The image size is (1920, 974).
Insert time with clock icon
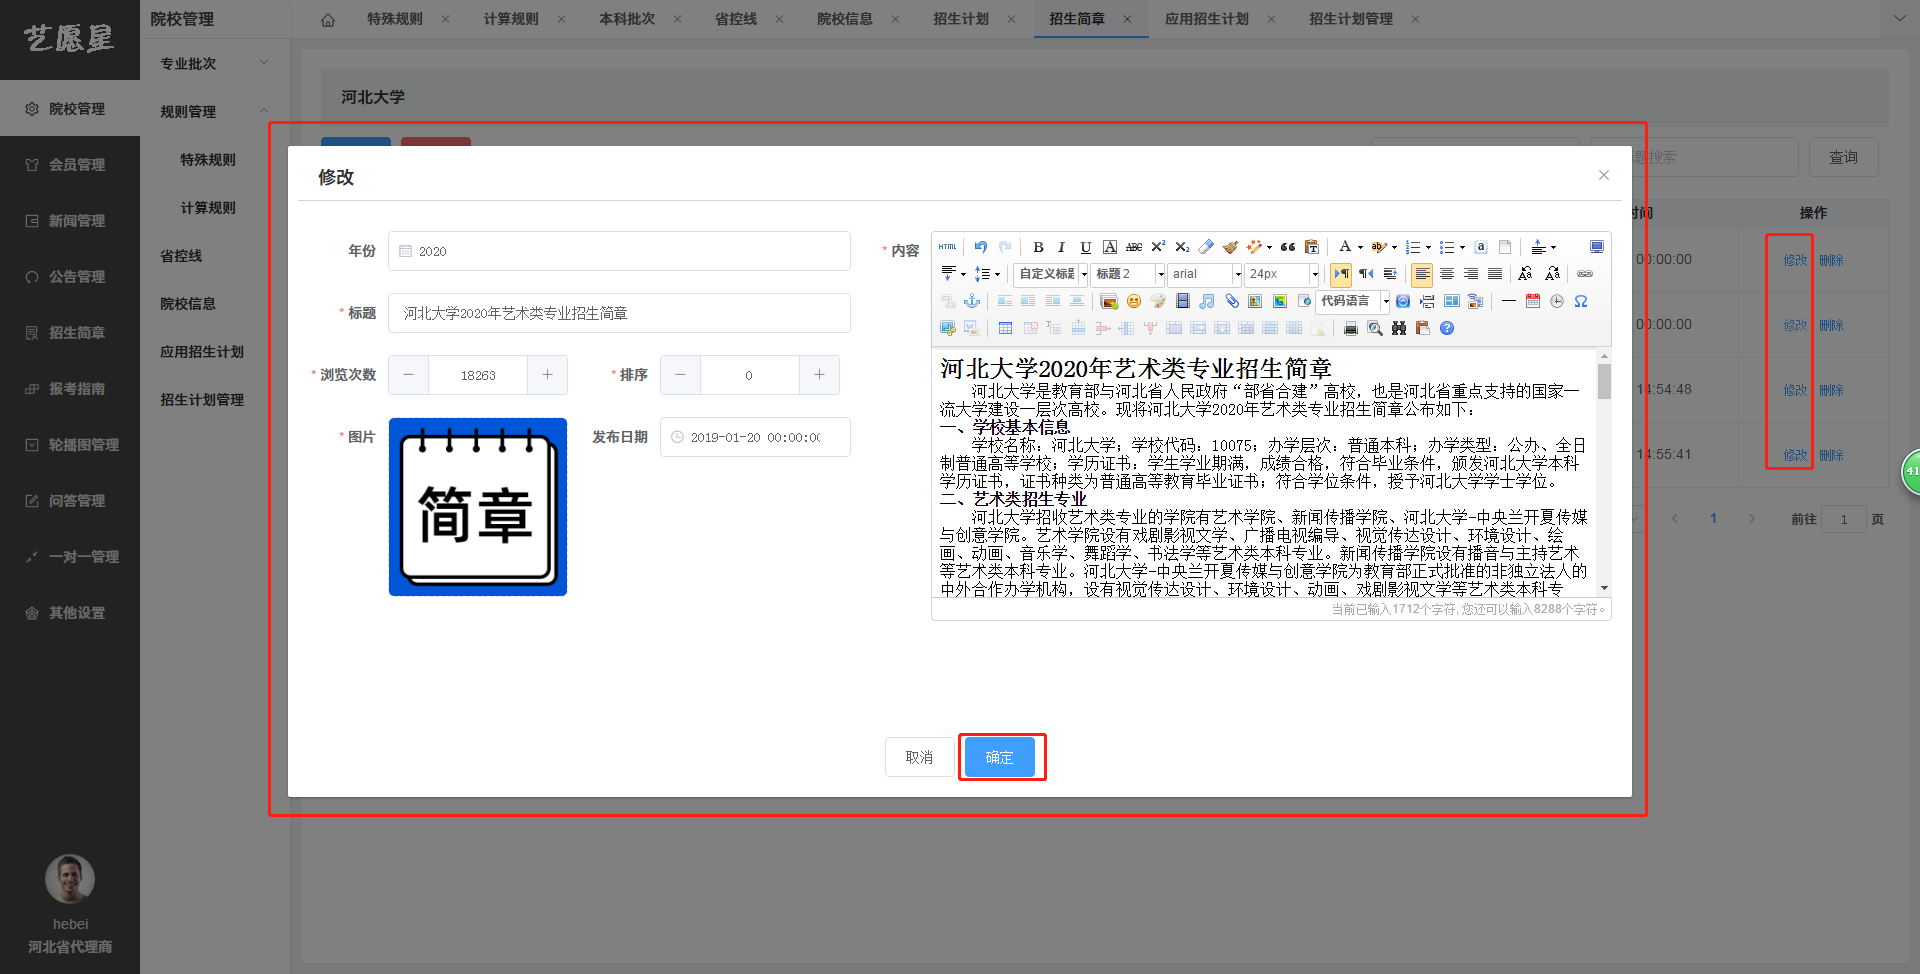(1557, 301)
